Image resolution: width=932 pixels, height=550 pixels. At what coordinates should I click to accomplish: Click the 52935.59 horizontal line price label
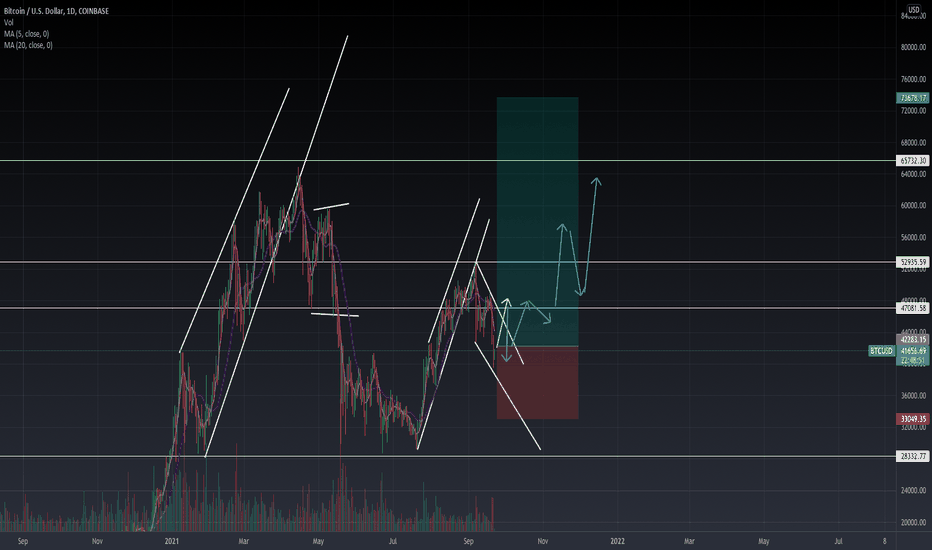tap(912, 262)
